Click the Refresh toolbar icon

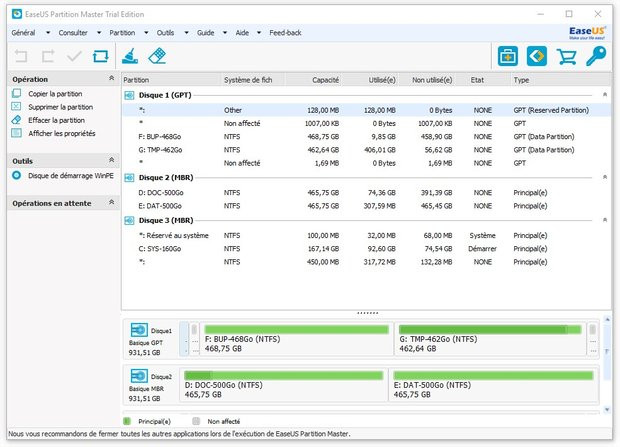(100, 56)
